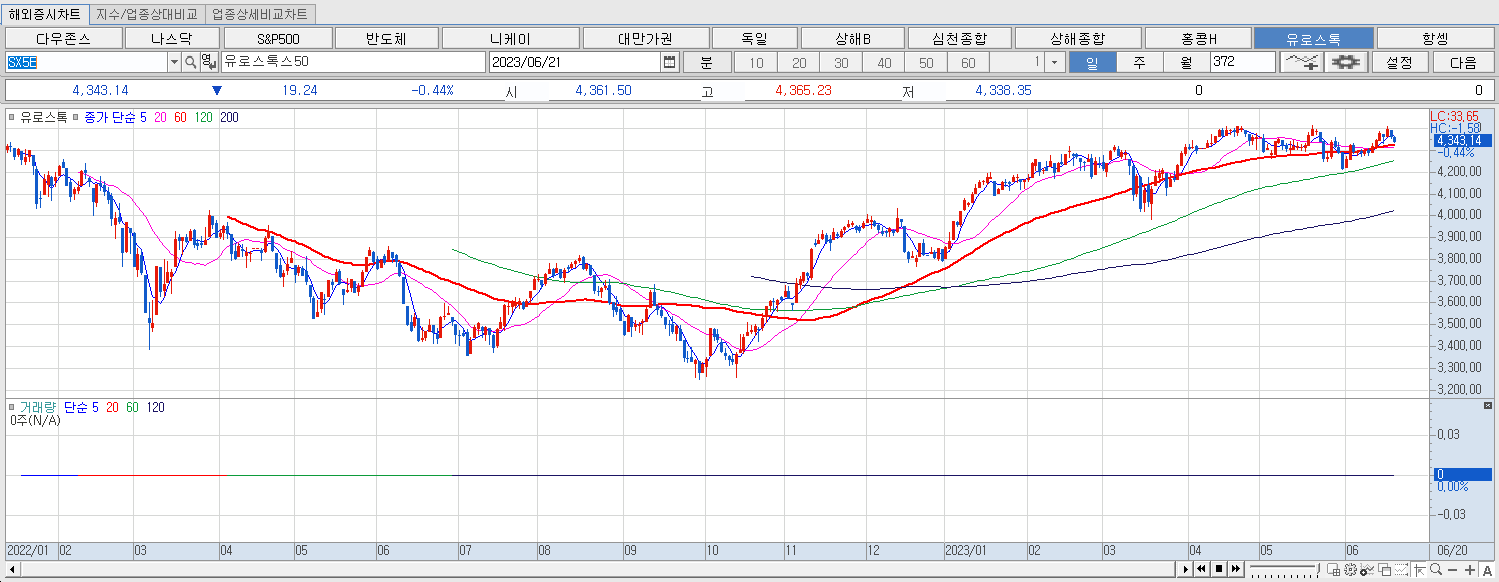This screenshot has height=582, width=1499.
Task: Select the 20-minute interval
Action: [799, 62]
